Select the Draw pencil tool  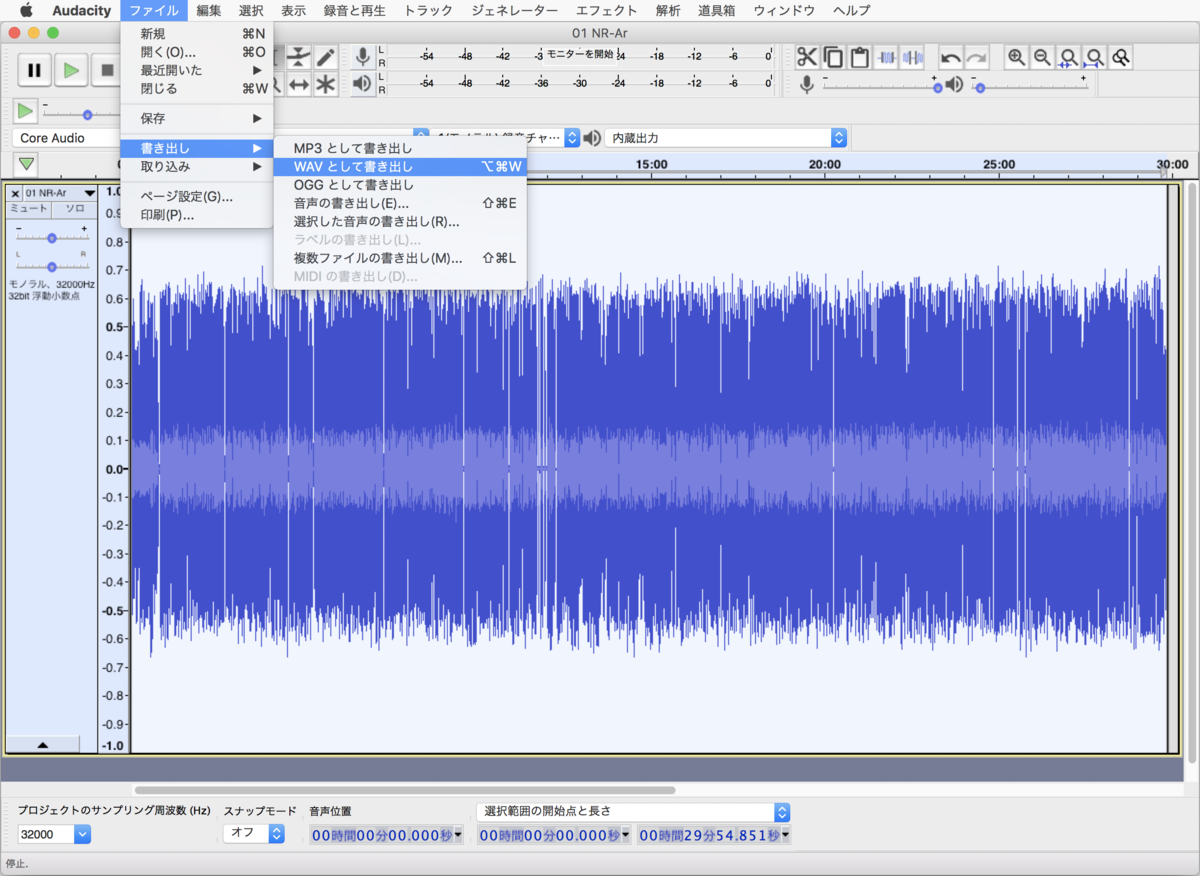click(x=325, y=57)
